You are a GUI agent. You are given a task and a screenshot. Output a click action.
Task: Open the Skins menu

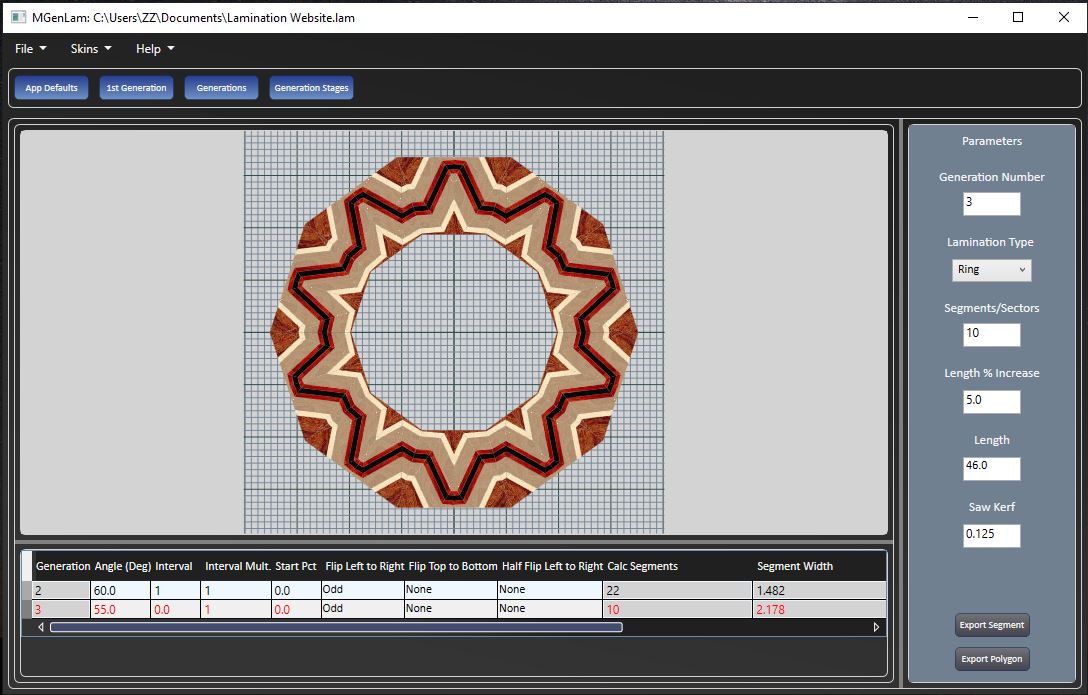pos(90,49)
